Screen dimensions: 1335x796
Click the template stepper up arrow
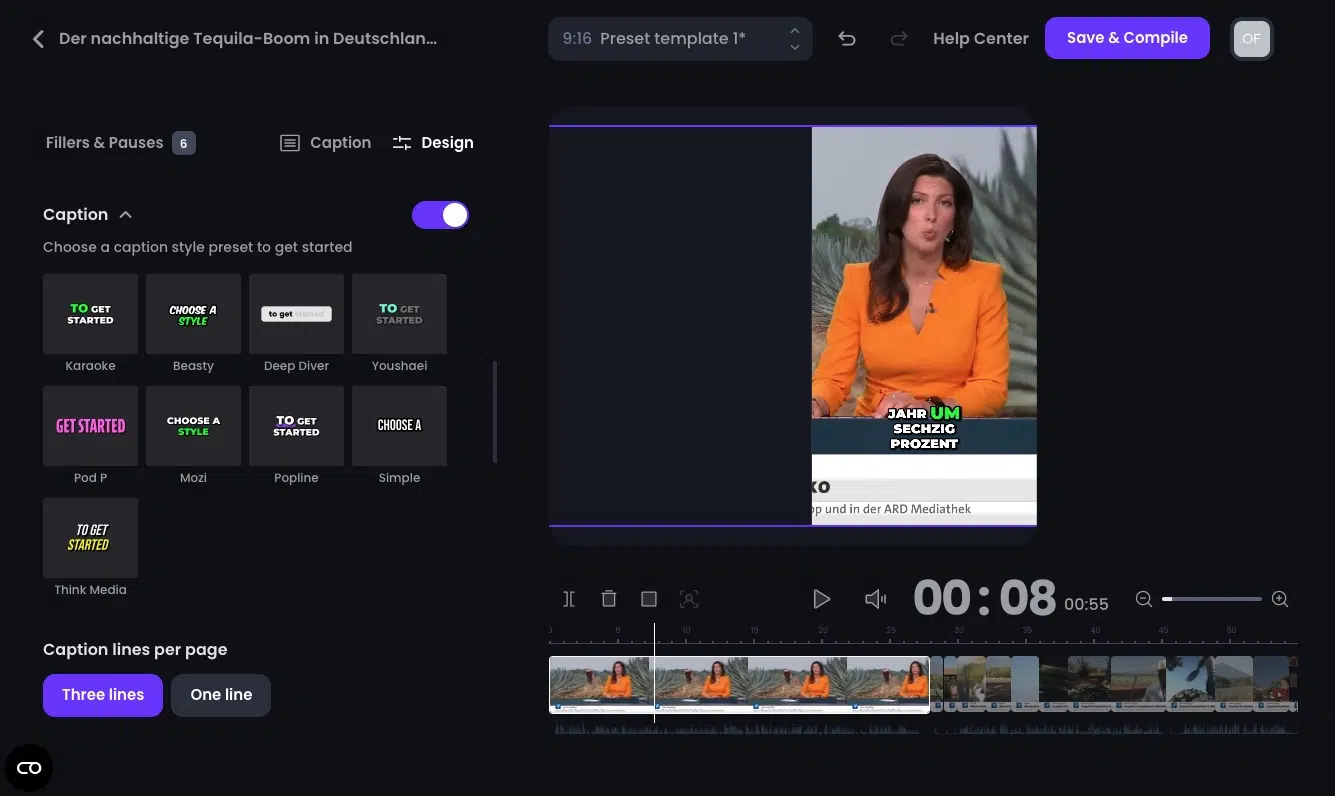tap(794, 31)
